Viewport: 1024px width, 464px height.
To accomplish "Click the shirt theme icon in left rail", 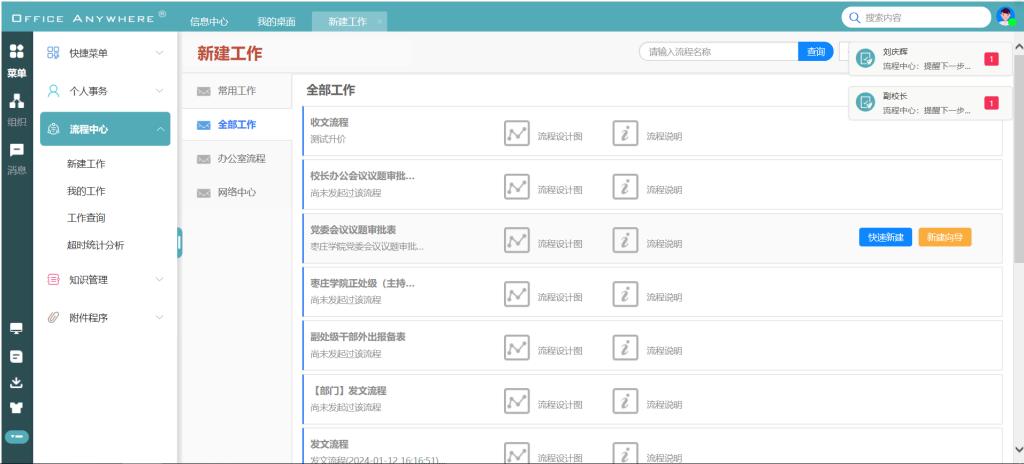I will [16, 408].
